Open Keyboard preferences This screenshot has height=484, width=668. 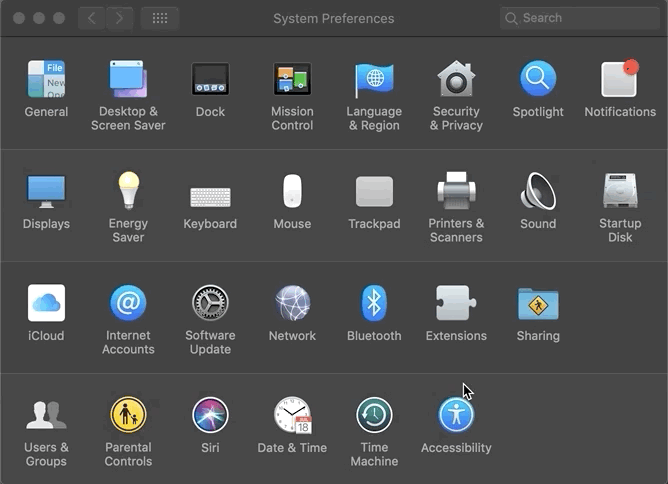[210, 196]
